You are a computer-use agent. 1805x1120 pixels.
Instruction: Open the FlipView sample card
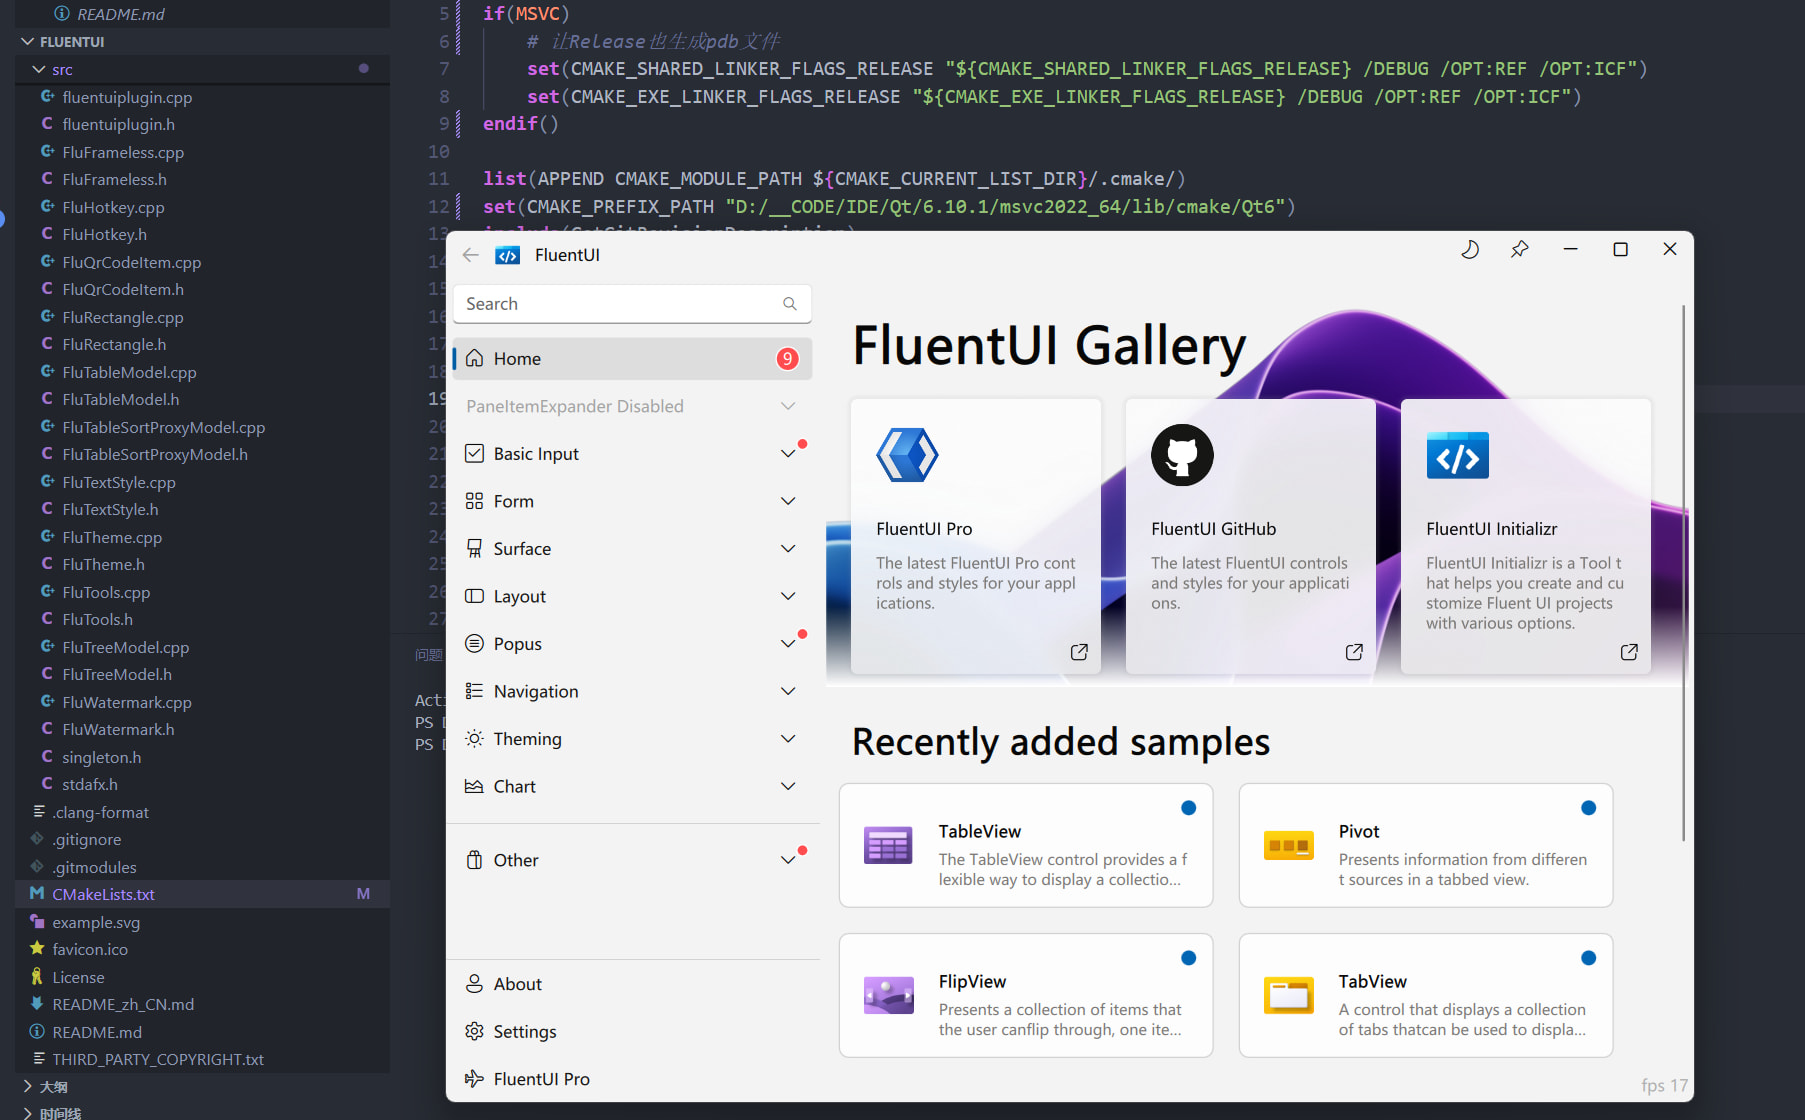tap(1026, 996)
